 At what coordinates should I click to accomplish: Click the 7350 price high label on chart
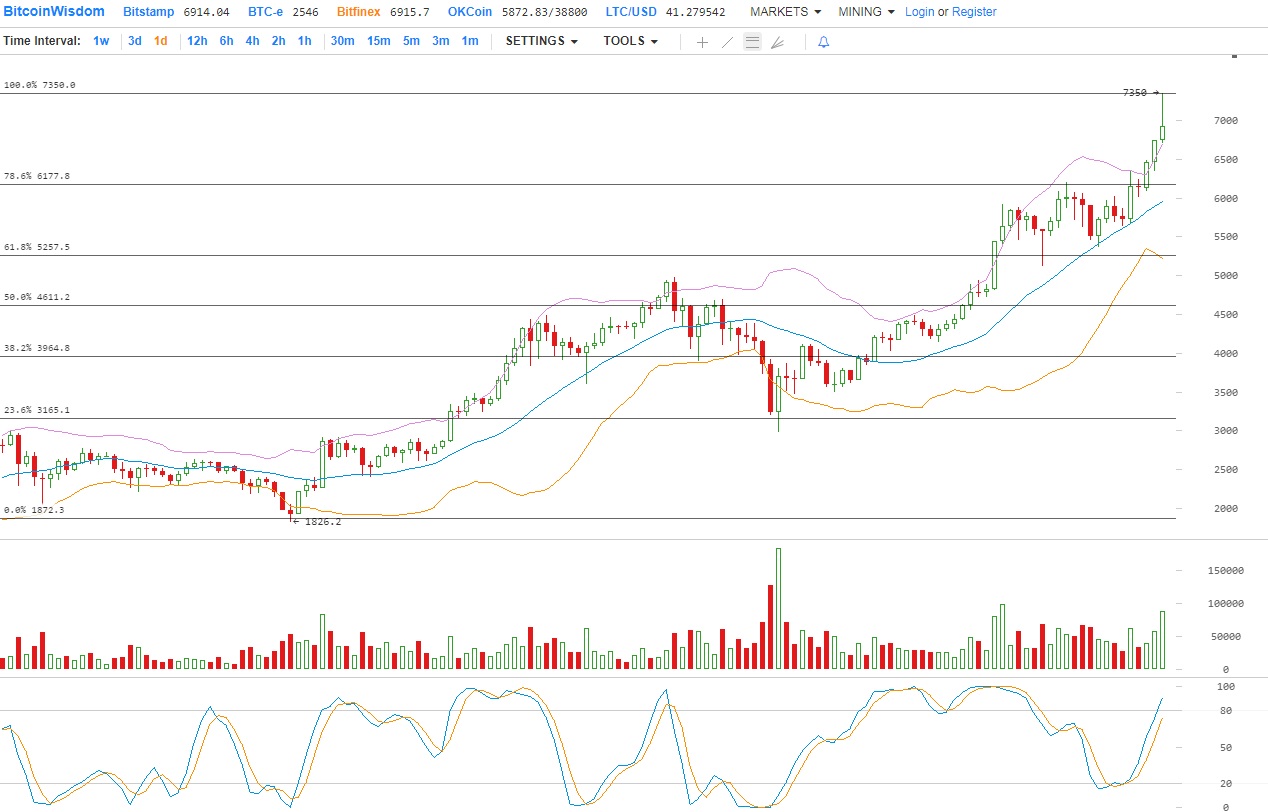coord(1135,93)
